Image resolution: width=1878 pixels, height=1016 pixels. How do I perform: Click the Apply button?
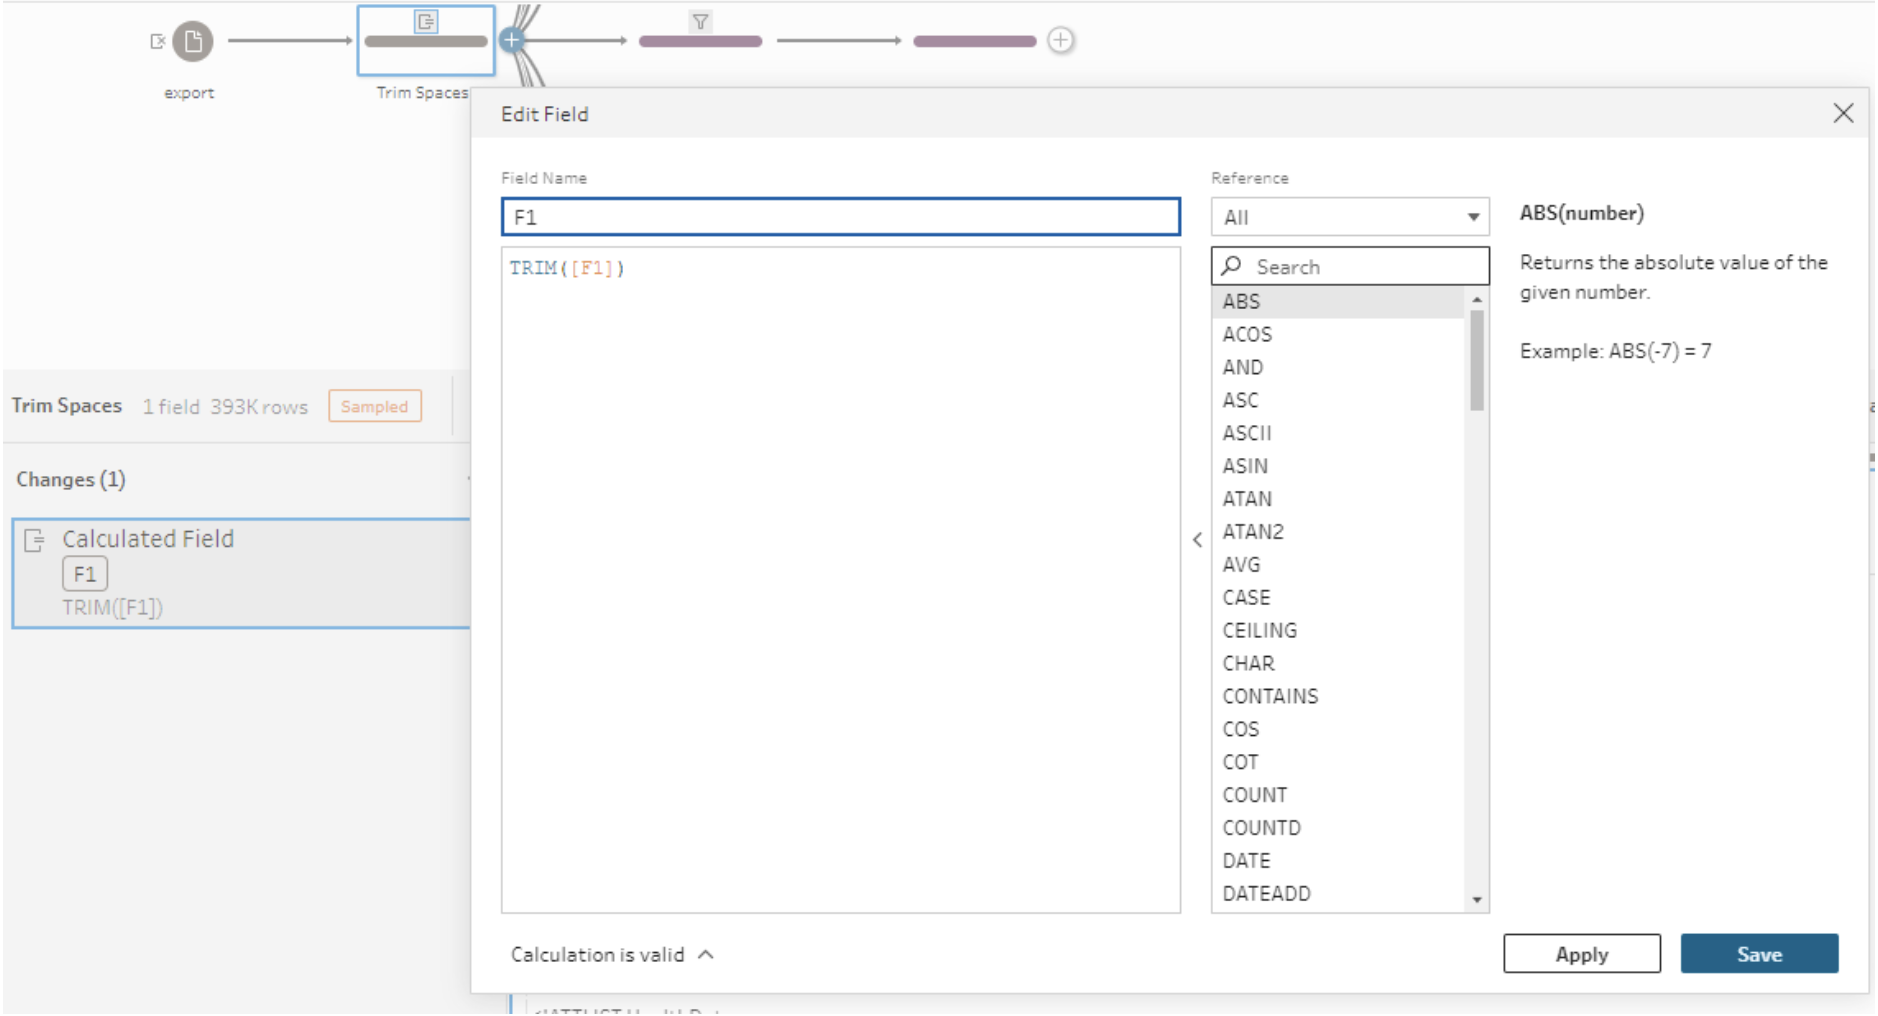(x=1581, y=954)
